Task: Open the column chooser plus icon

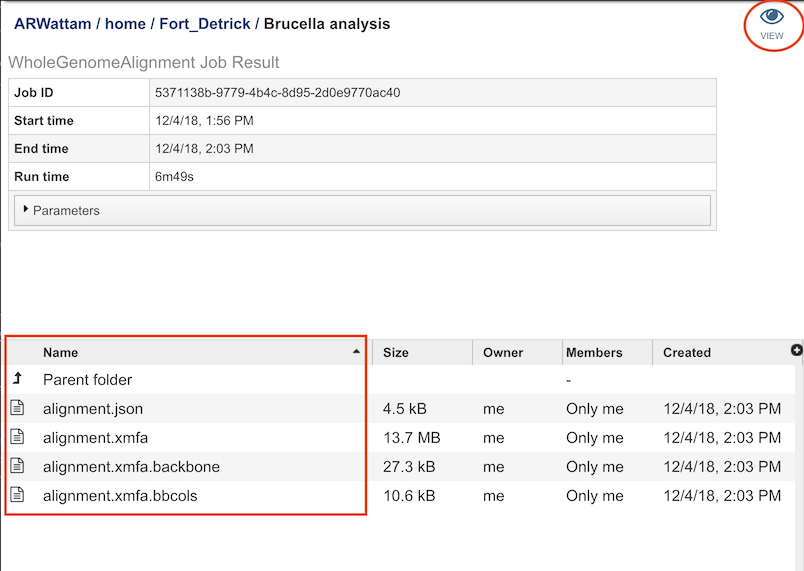Action: pyautogui.click(x=796, y=350)
